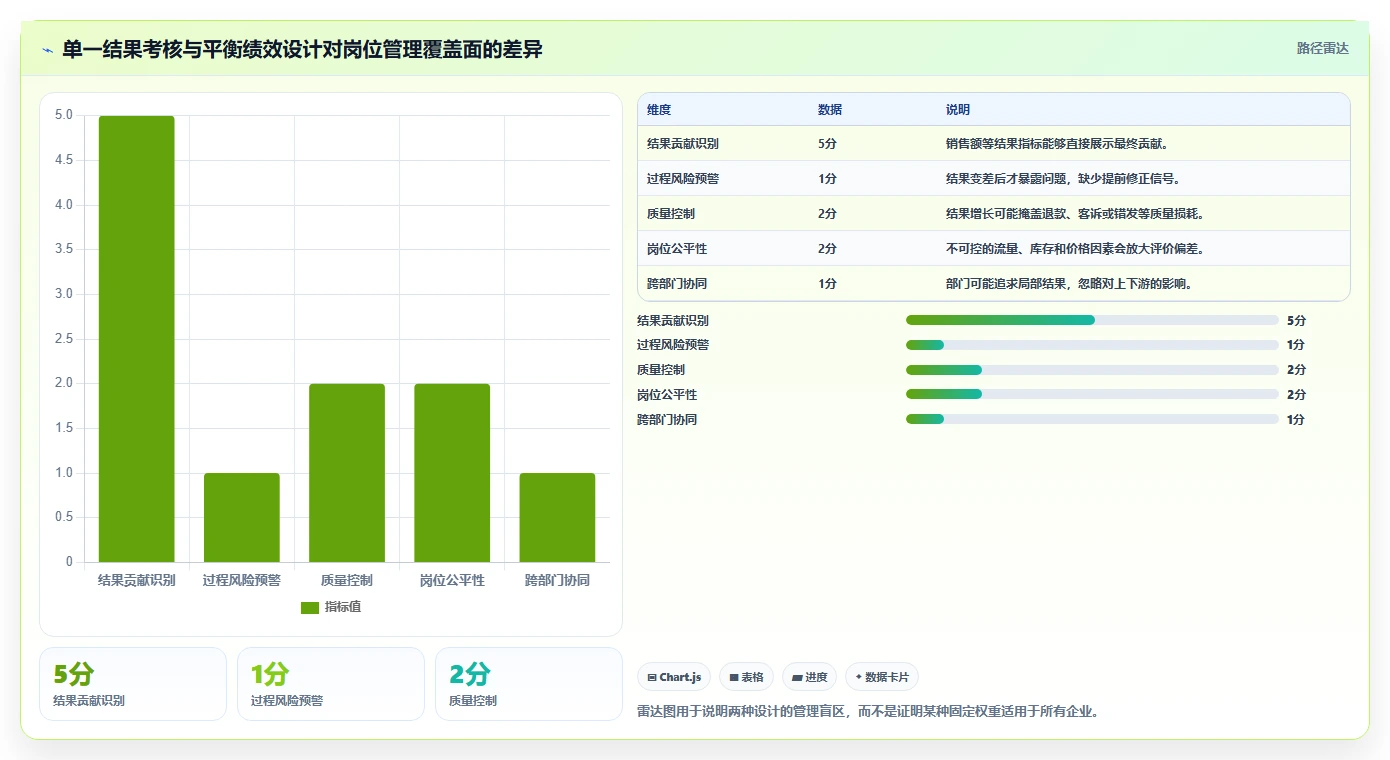
Task: Toggle the 指标值 legend swatch in the chart
Action: [x=310, y=607]
